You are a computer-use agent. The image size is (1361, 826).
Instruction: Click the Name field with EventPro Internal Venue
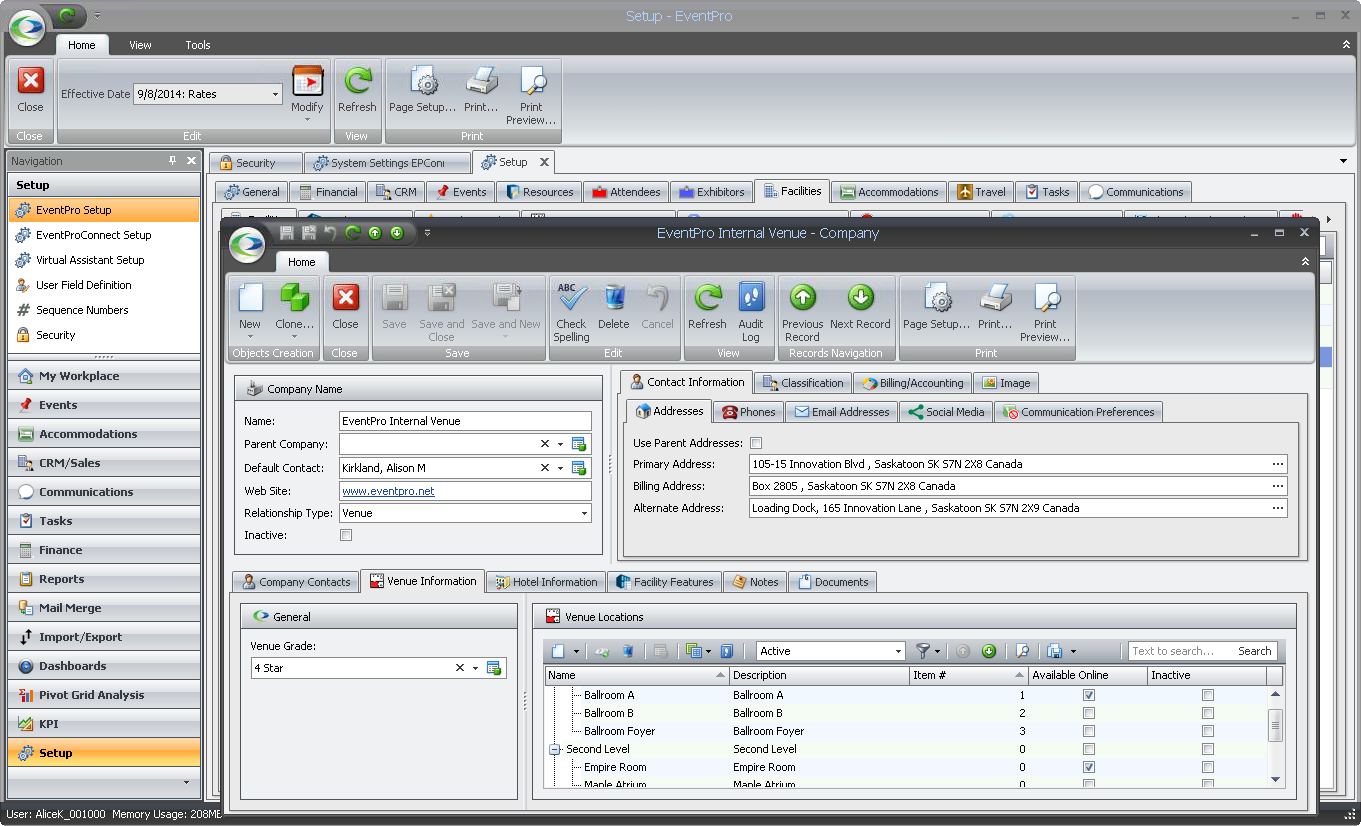[465, 421]
